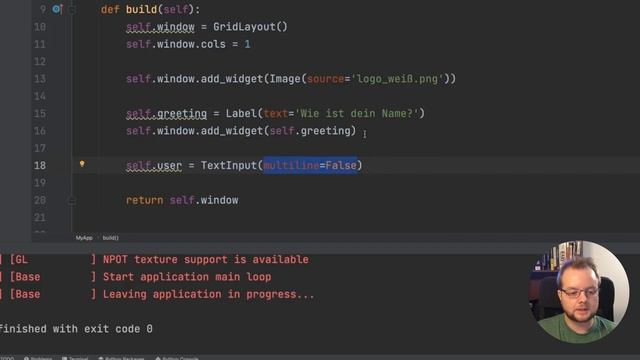This screenshot has width=640, height=360.
Task: Click the GridLayout() call on line 10
Action: [x=250, y=27]
